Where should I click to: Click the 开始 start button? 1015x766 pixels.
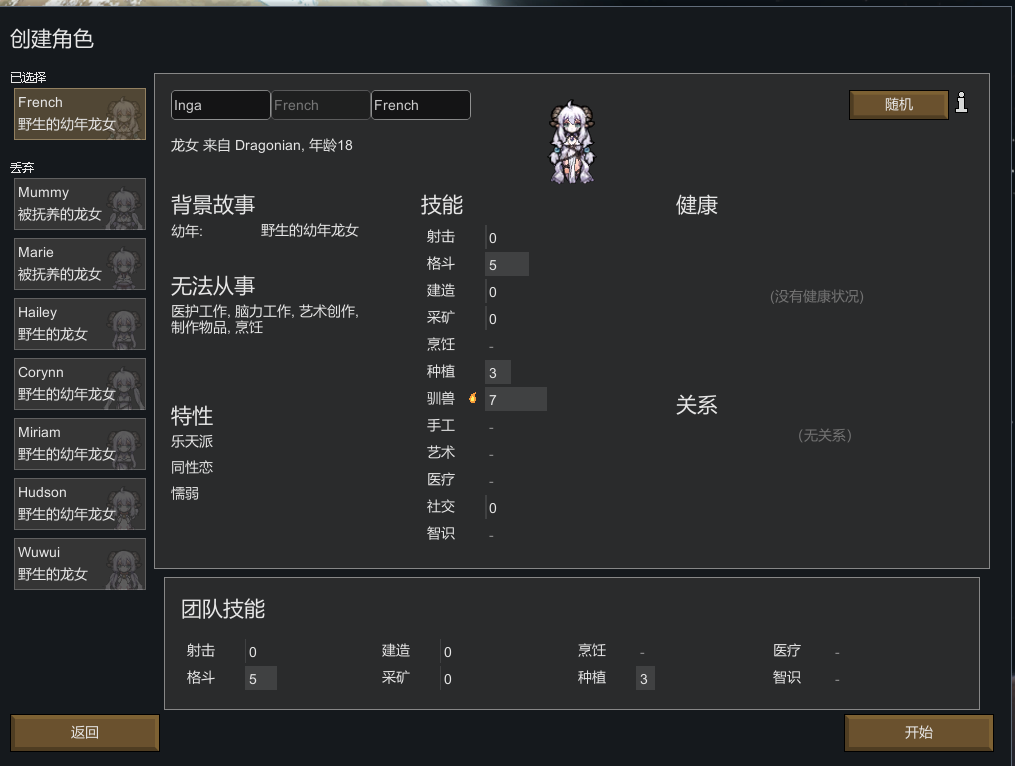click(919, 732)
